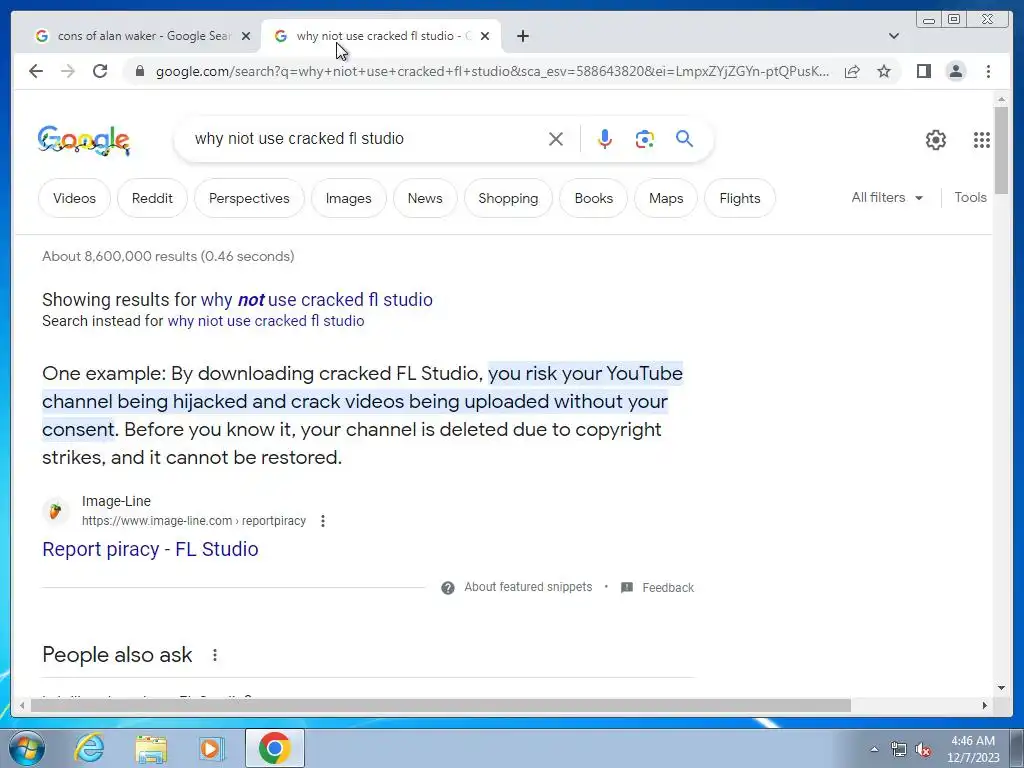Viewport: 1024px width, 768px height.
Task: Open Windows Explorer from taskbar
Action: tap(151, 749)
